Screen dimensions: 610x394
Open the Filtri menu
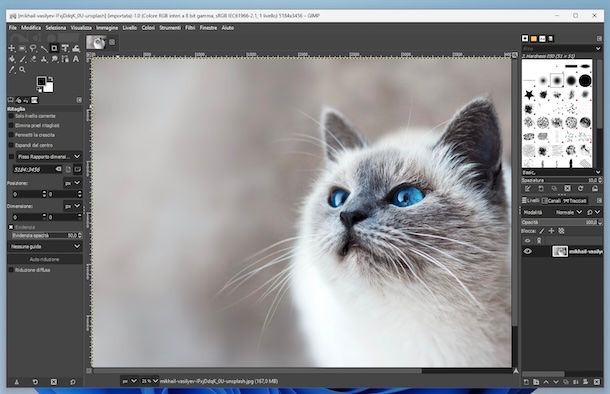pyautogui.click(x=190, y=28)
